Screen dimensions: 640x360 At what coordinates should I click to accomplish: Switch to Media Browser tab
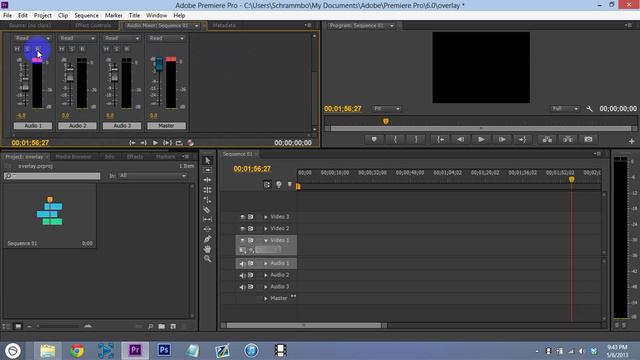tap(73, 157)
